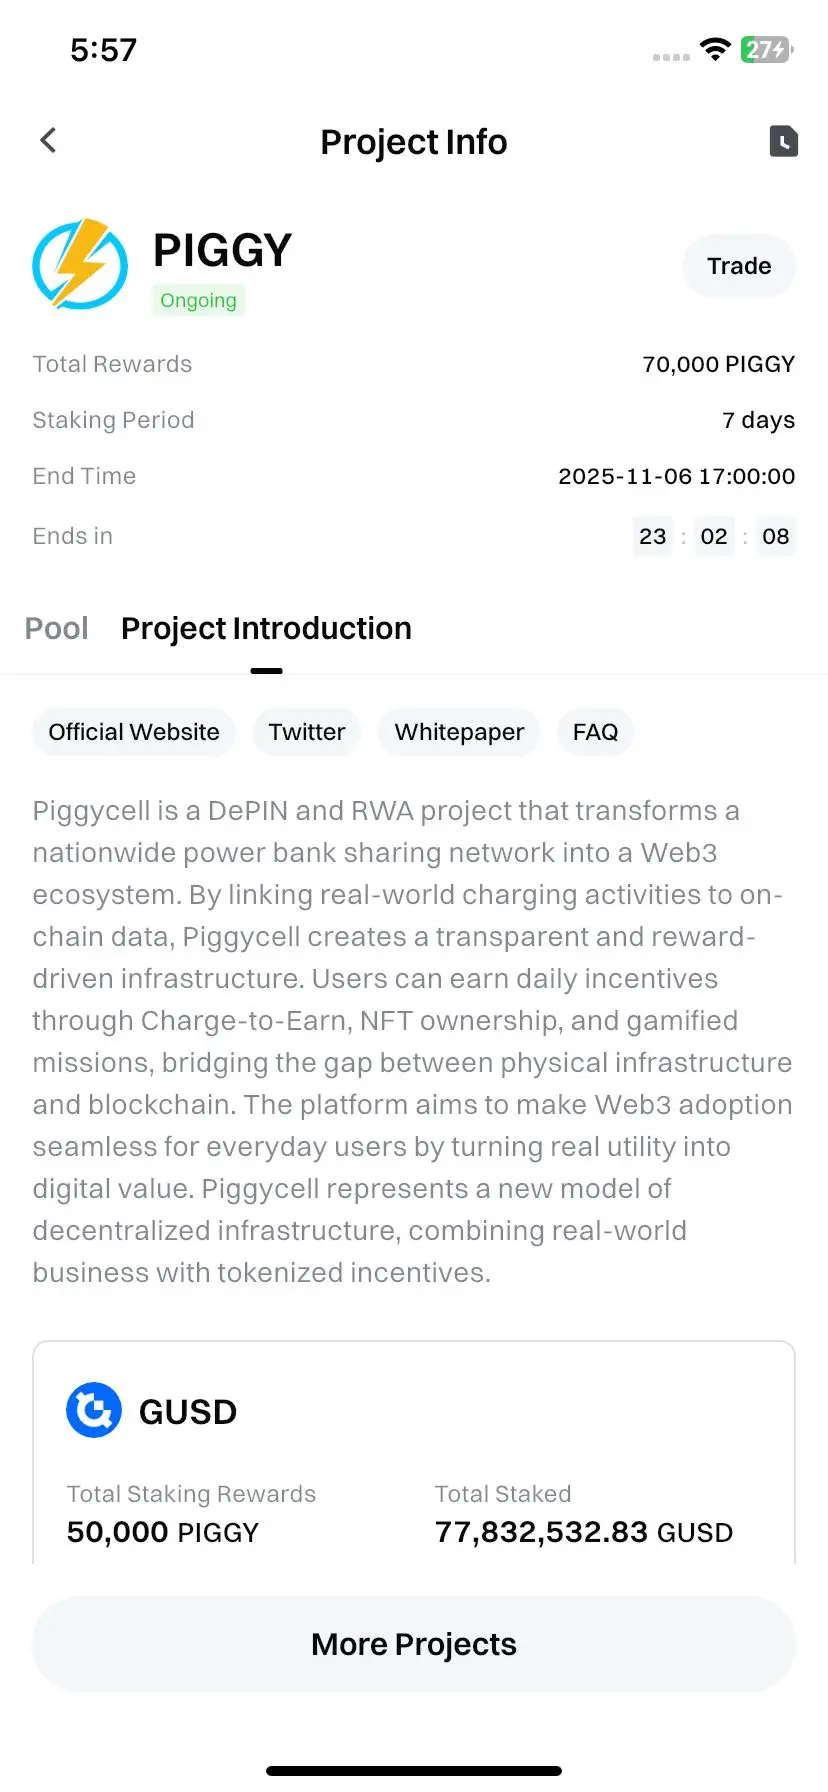This screenshot has height=1792, width=828.
Task: Tap the home indicator bar
Action: pos(414,1771)
